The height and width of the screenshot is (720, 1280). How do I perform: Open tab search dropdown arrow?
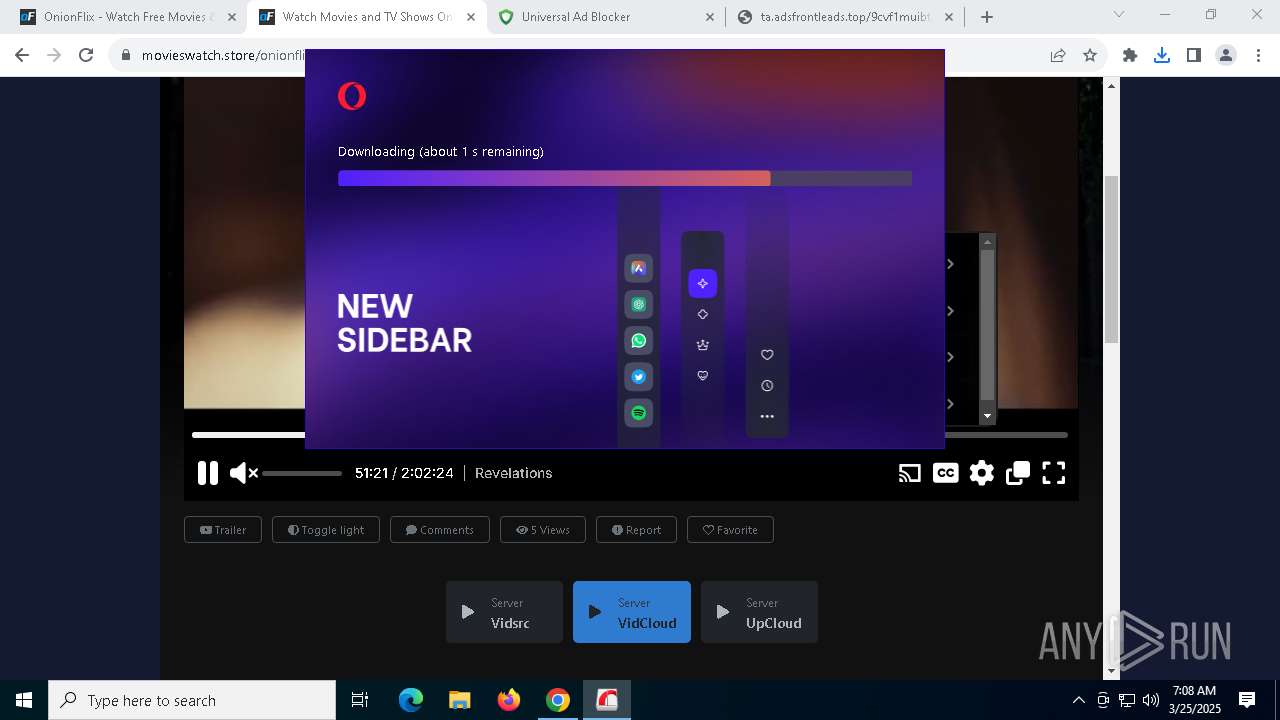[x=1119, y=14]
